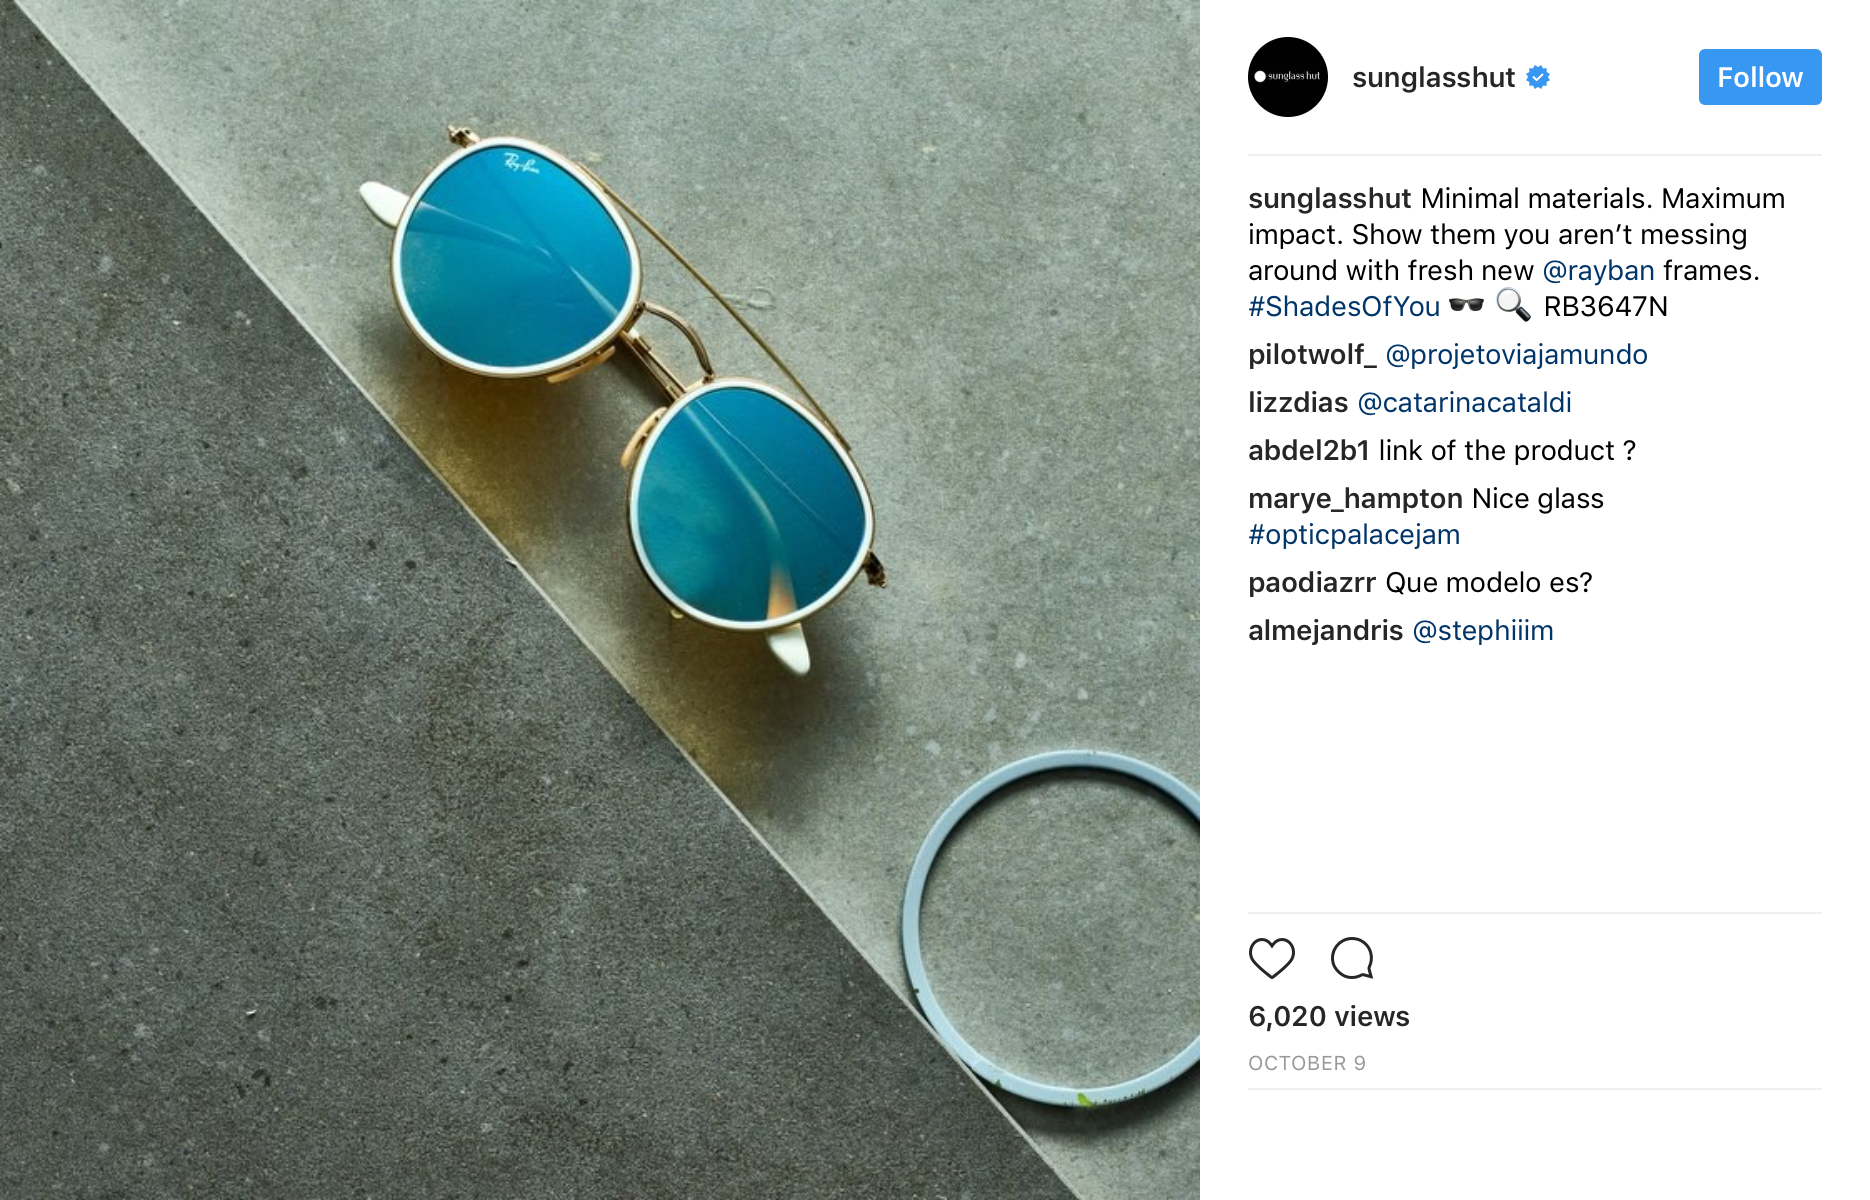Viewport: 1870px width, 1200px height.
Task: Open the @stephiiim mention
Action: [x=1483, y=630]
